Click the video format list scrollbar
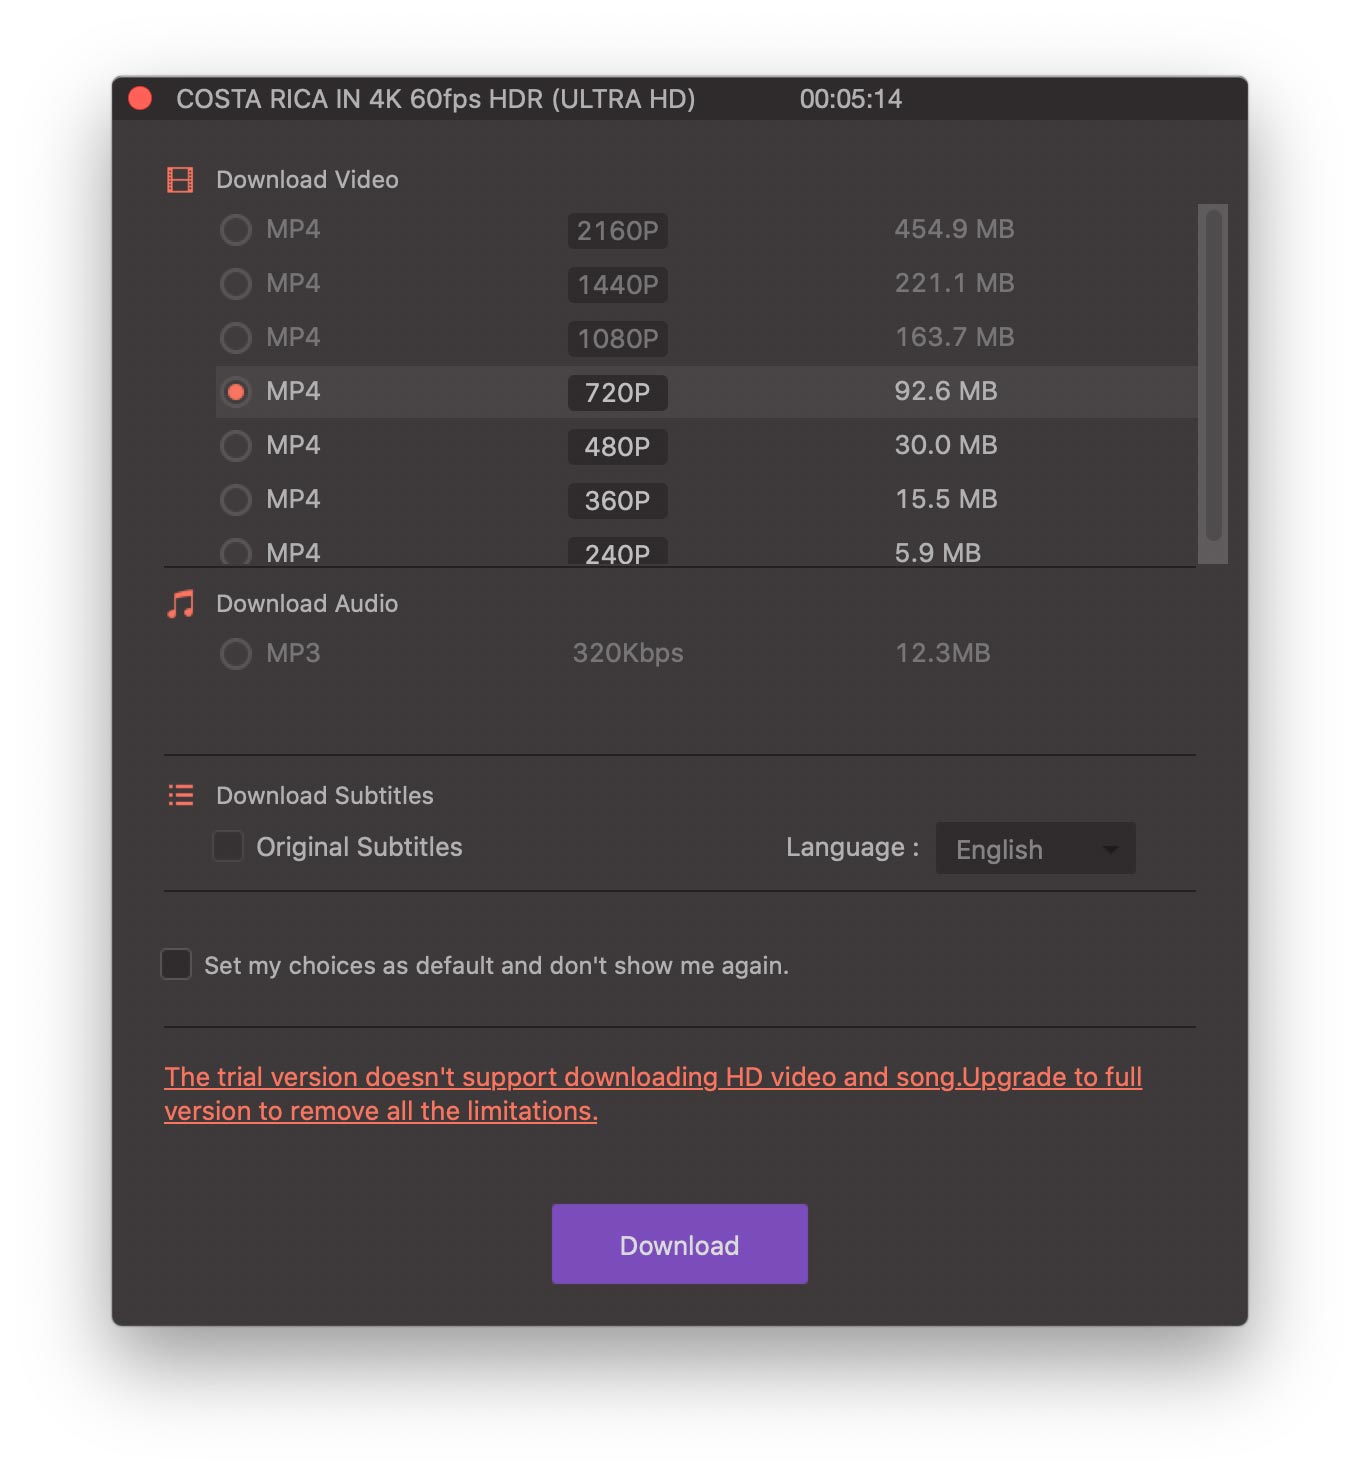This screenshot has height=1474, width=1360. (x=1213, y=380)
